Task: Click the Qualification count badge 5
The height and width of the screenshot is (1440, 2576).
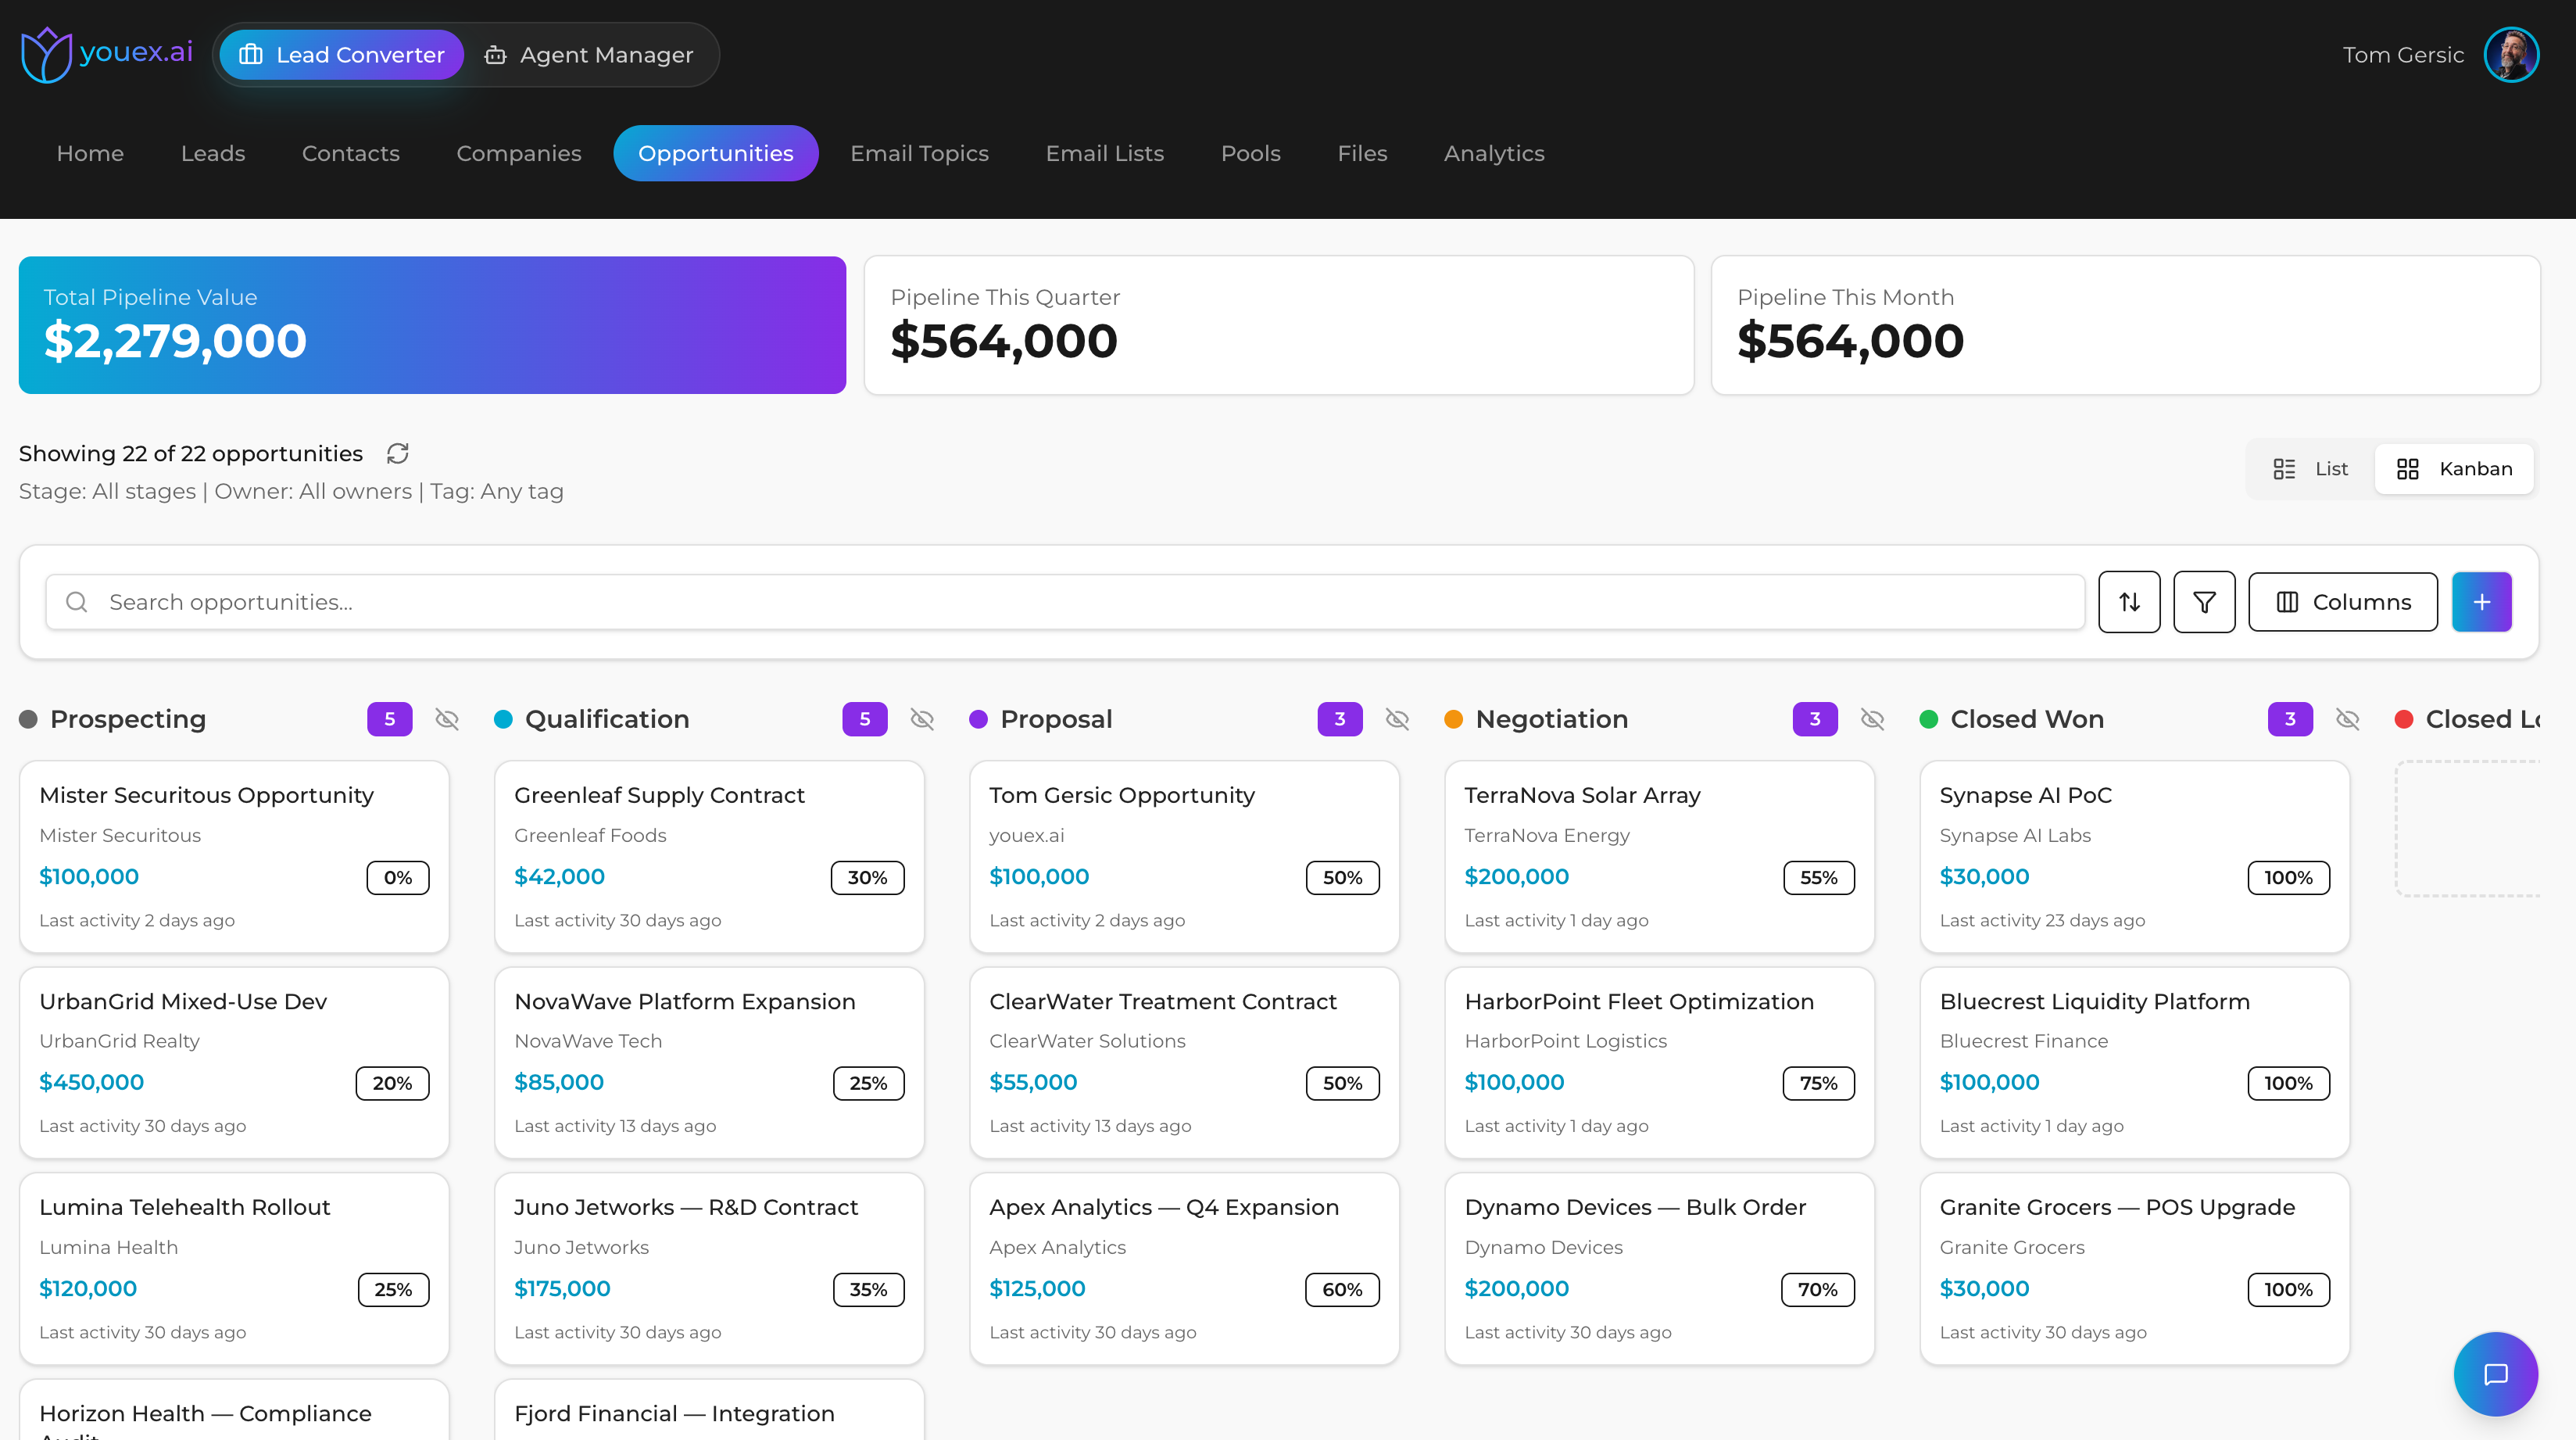Action: pyautogui.click(x=865, y=719)
